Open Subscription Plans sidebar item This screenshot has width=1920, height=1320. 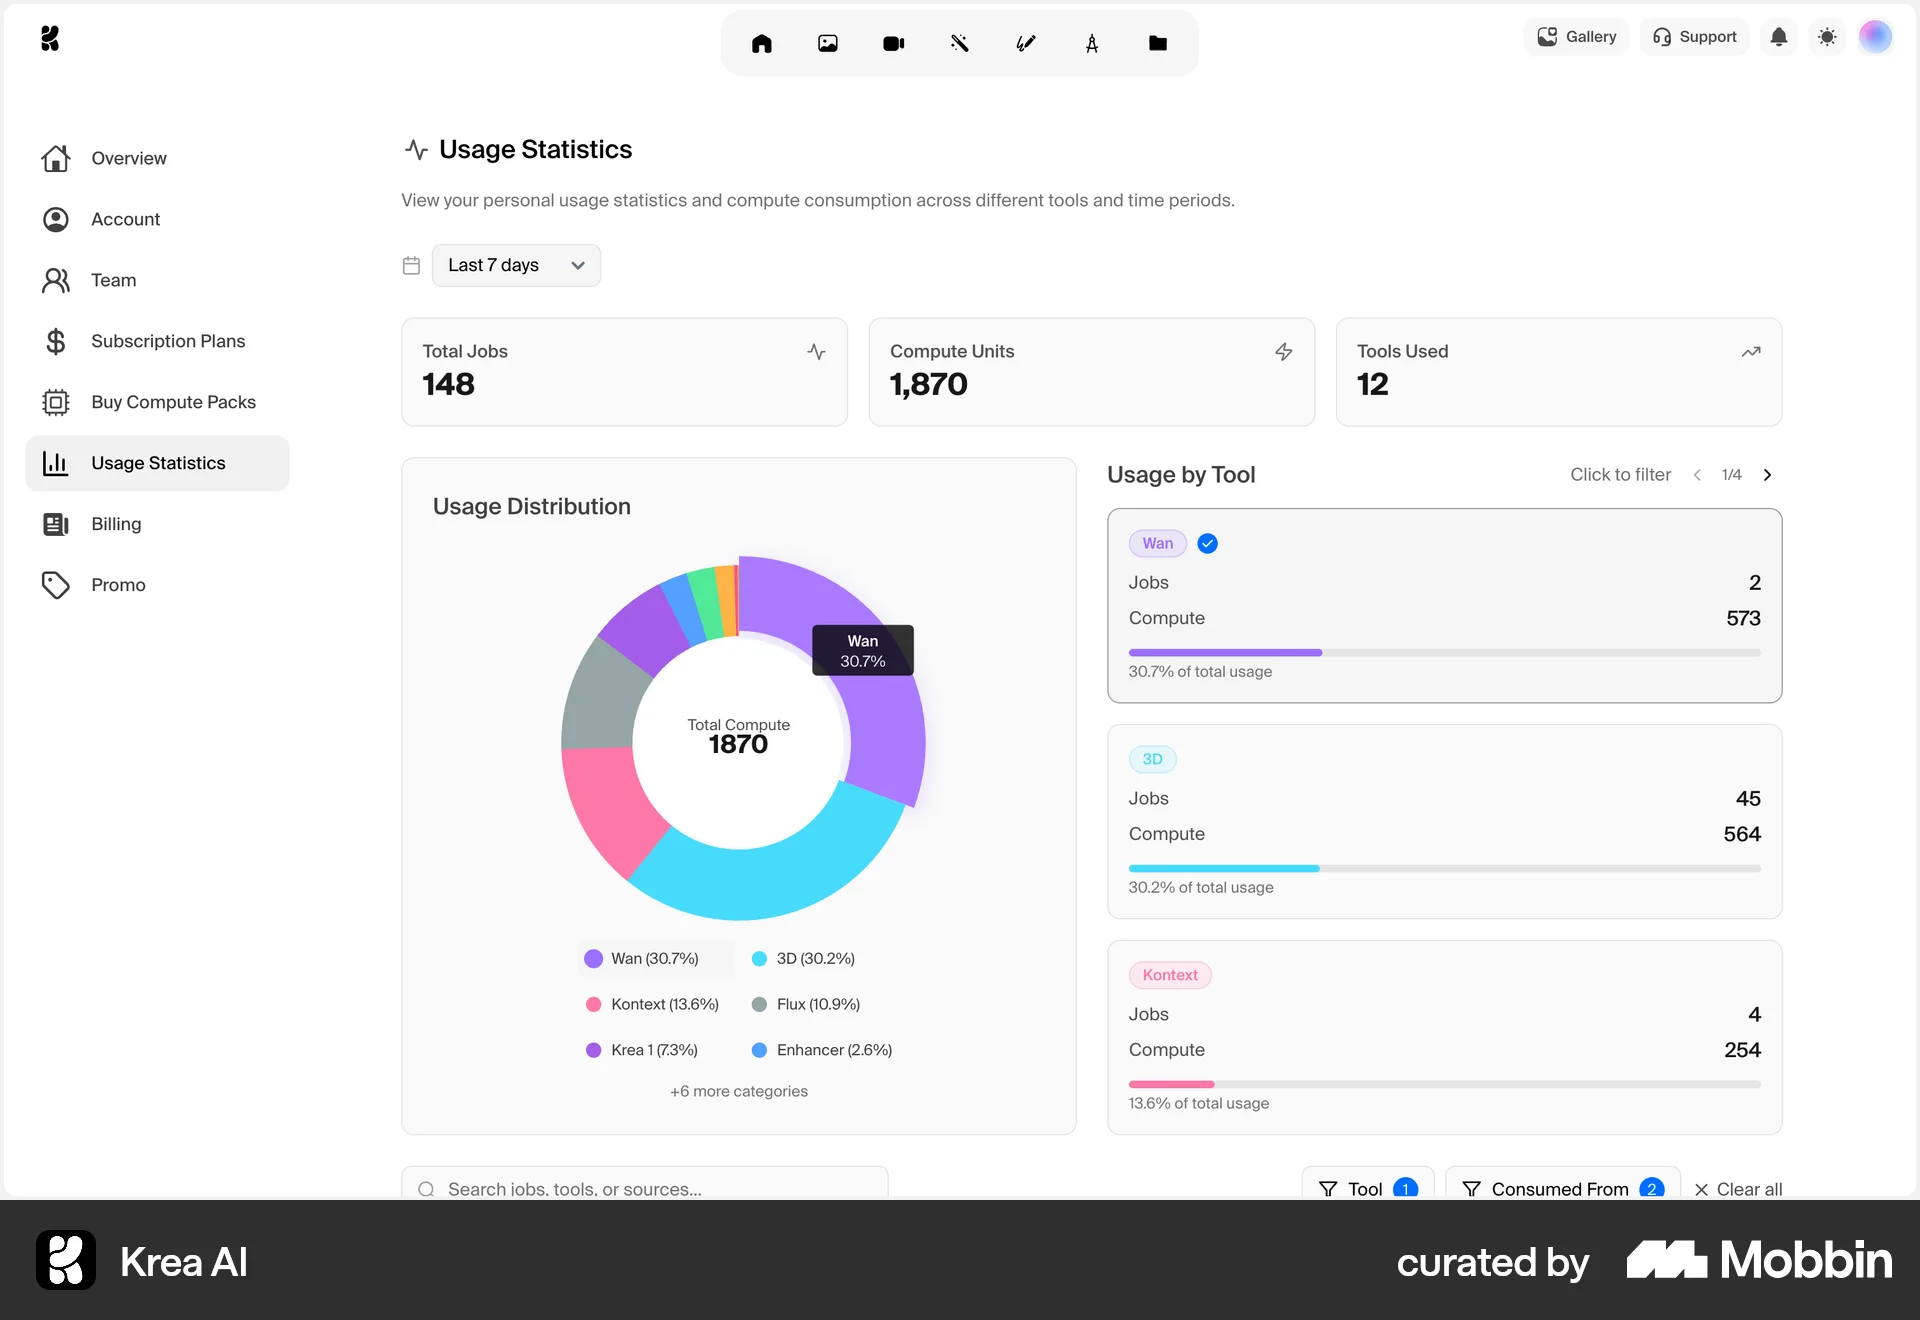click(x=168, y=341)
